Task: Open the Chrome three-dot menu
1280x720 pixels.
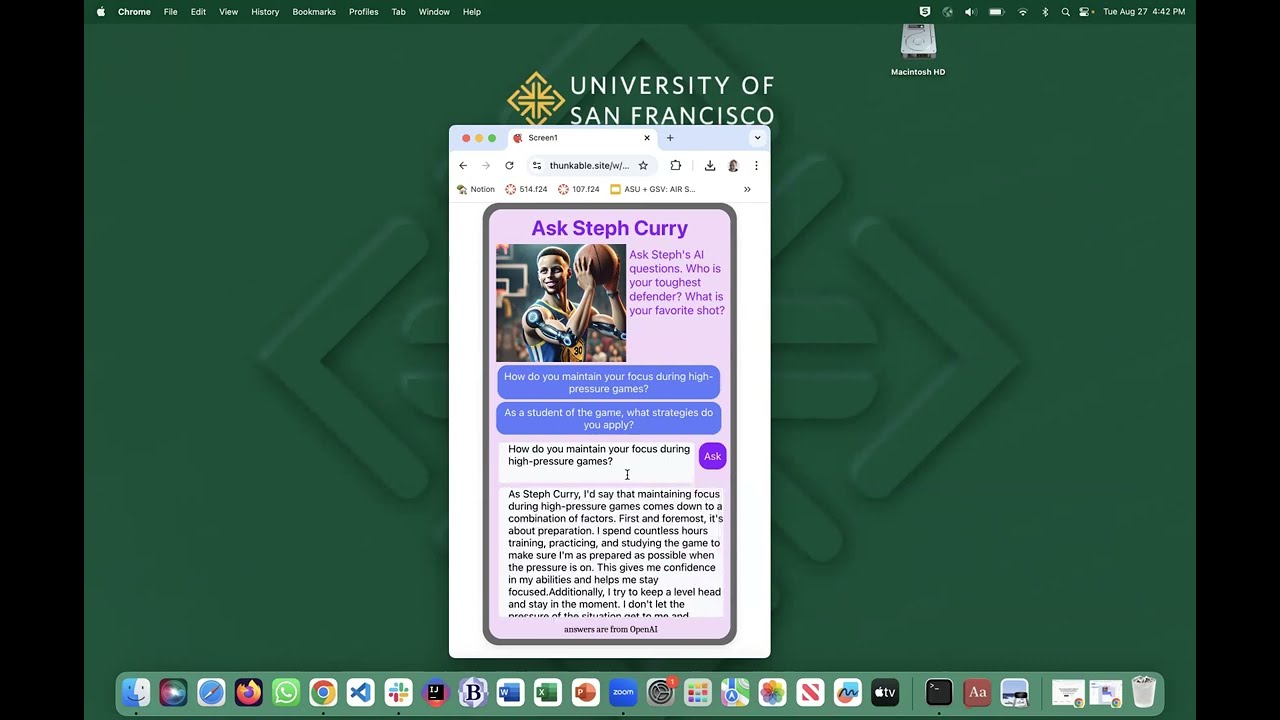Action: (x=756, y=166)
